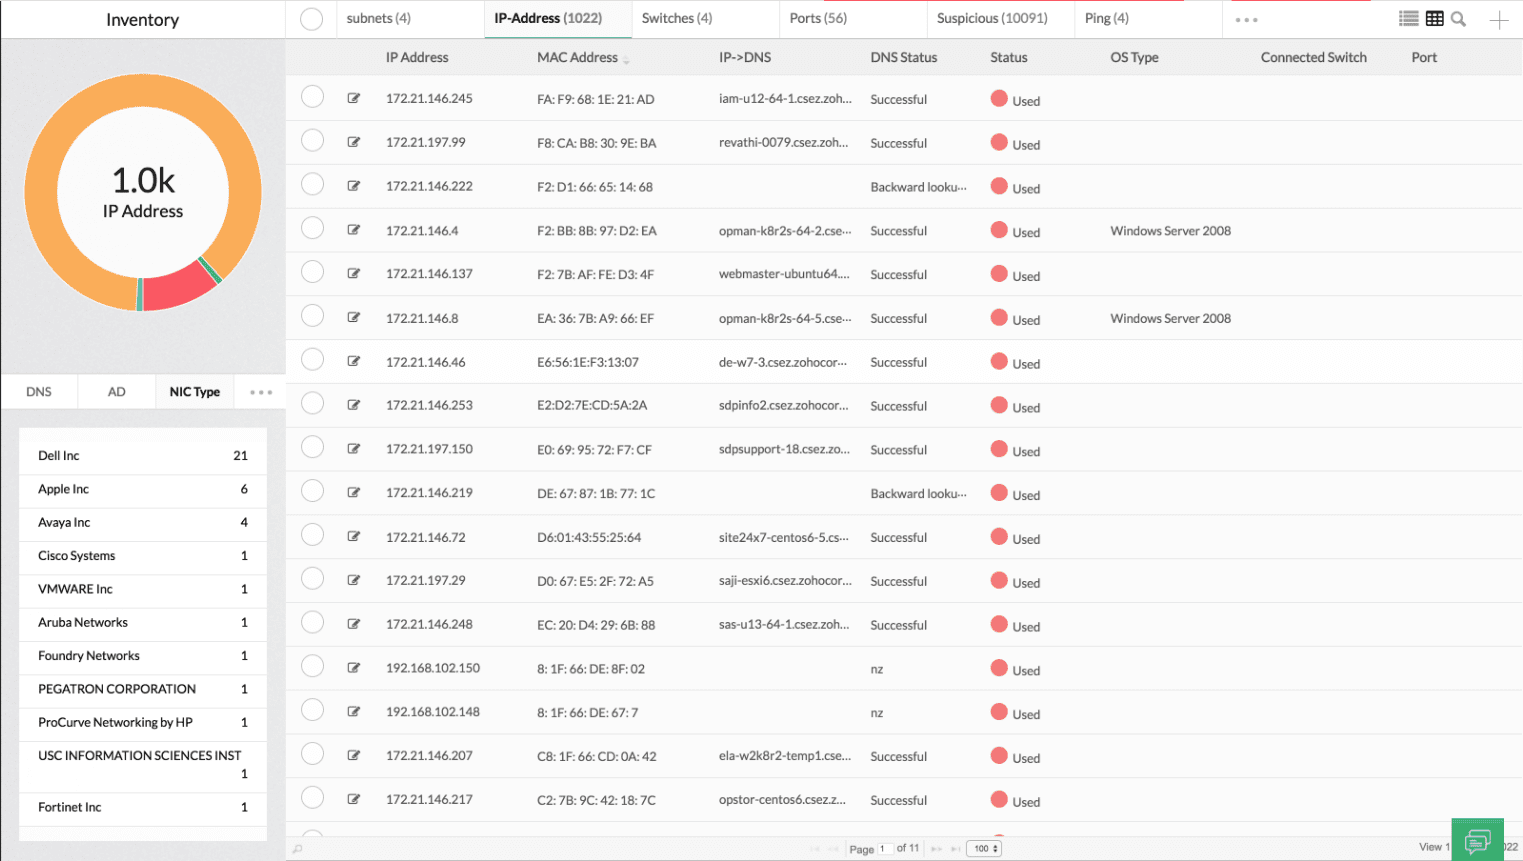This screenshot has width=1523, height=861.
Task: Click edit icon for 172.21.146.4
Action: click(x=354, y=230)
